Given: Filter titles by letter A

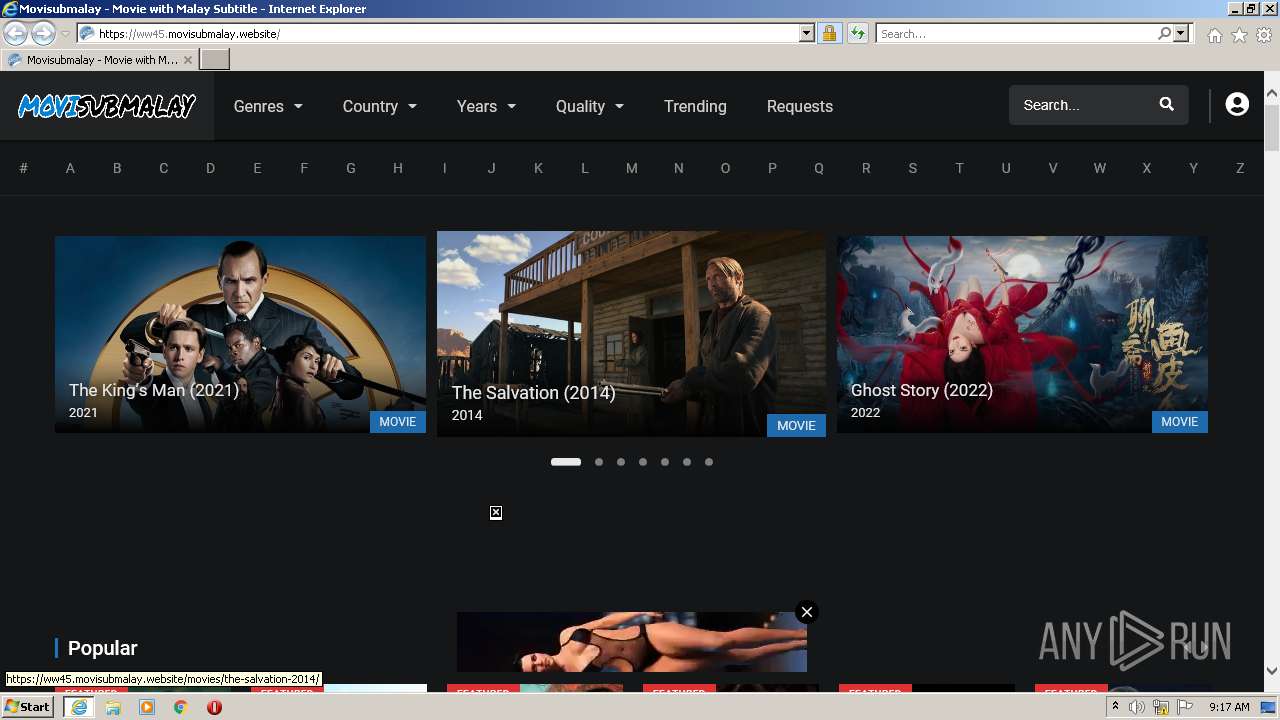Looking at the screenshot, I should pos(70,168).
